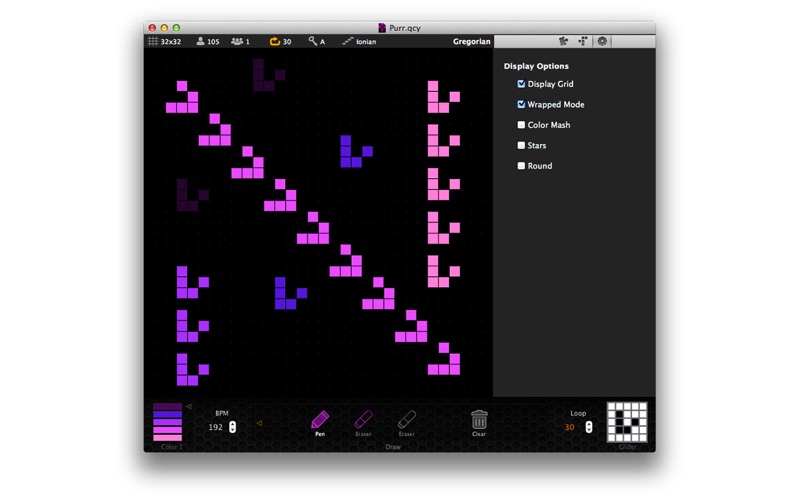The width and height of the screenshot is (800, 500).
Task: Click the orange loop icon in top bar
Action: pos(274,41)
